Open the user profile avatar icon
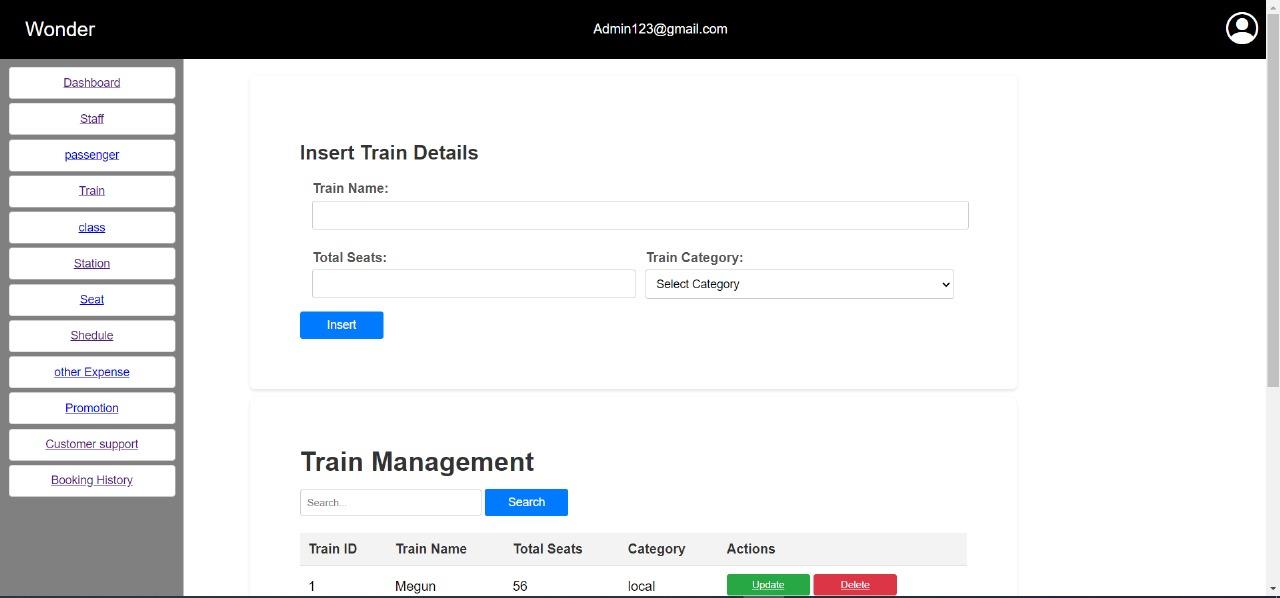 pos(1242,29)
